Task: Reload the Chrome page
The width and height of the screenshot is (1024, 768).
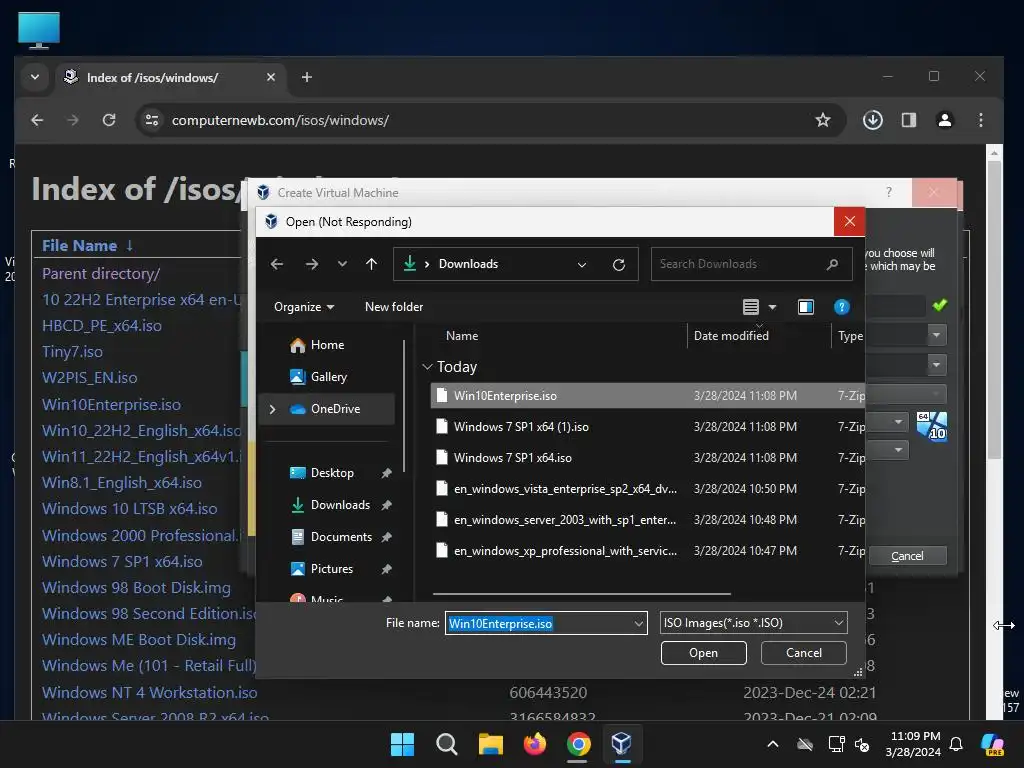Action: coord(109,120)
